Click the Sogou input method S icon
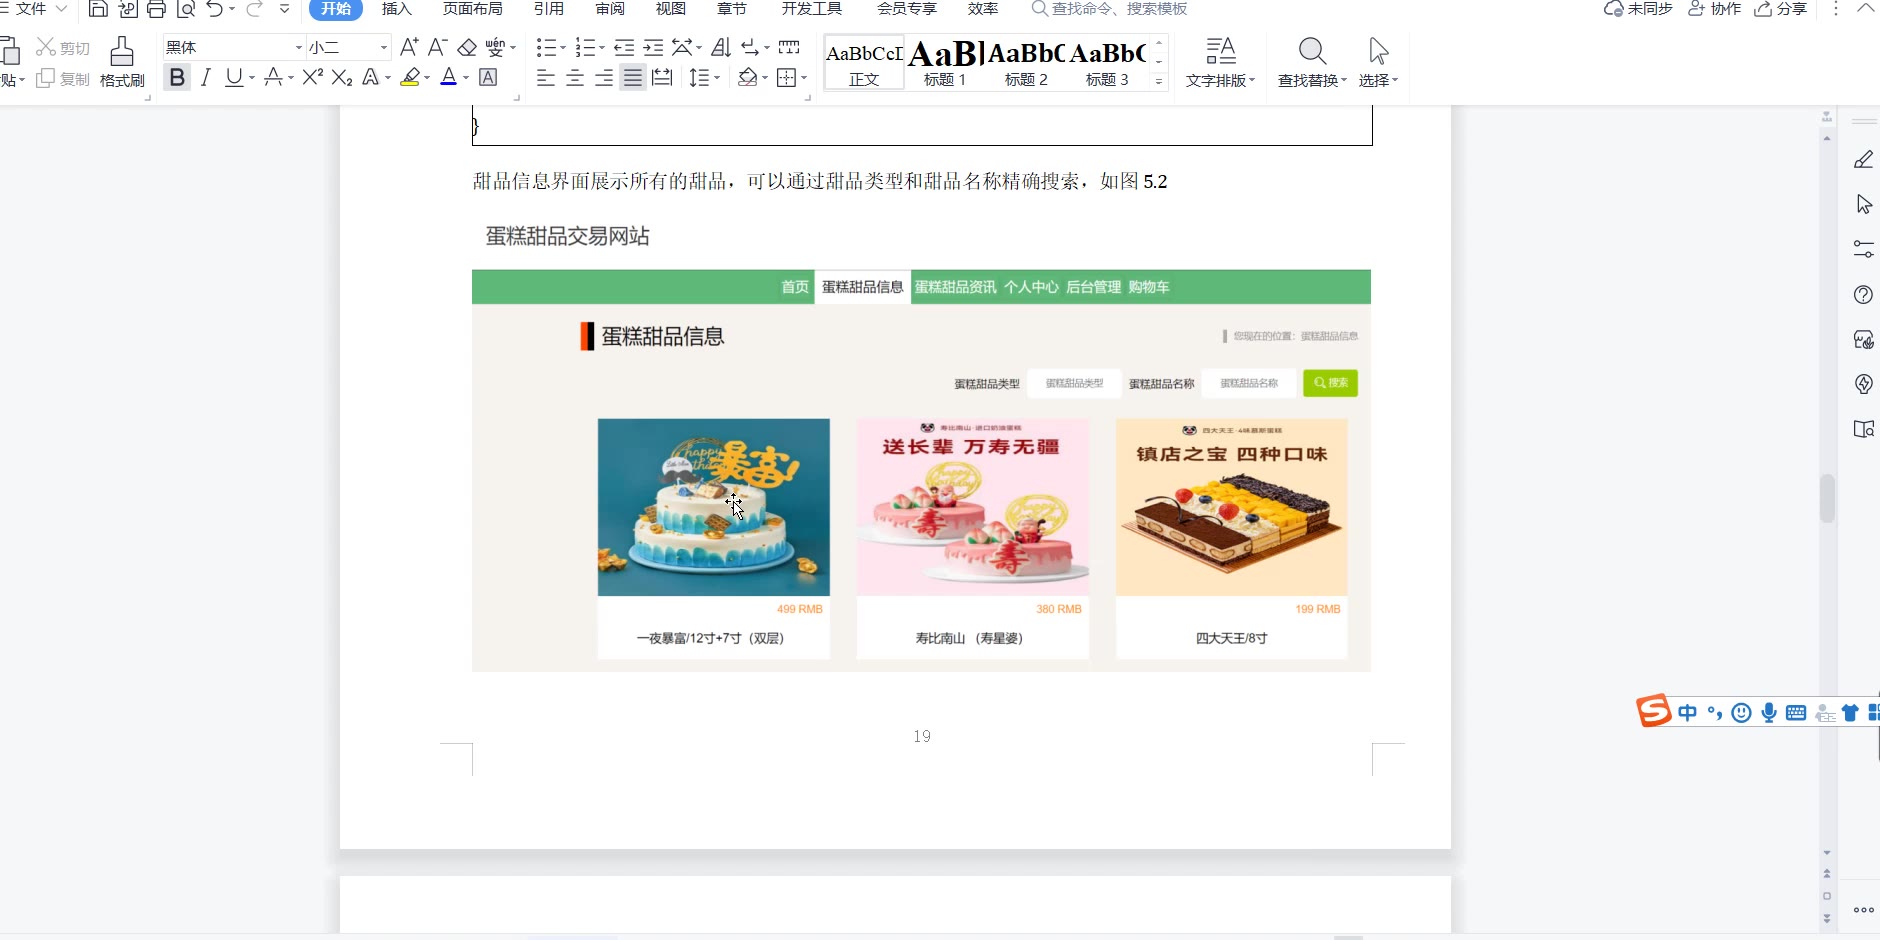The image size is (1880, 940). pos(1653,711)
